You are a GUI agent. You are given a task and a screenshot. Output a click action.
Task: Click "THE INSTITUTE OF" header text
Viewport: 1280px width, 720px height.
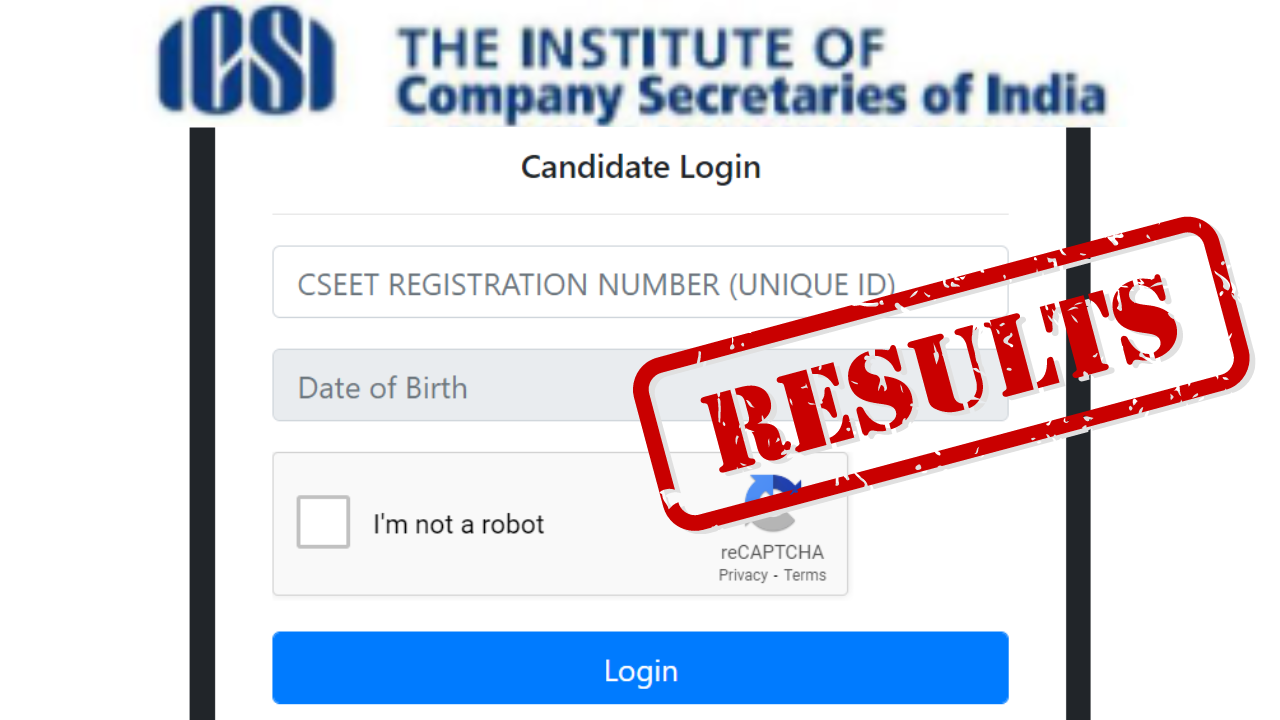(x=641, y=50)
